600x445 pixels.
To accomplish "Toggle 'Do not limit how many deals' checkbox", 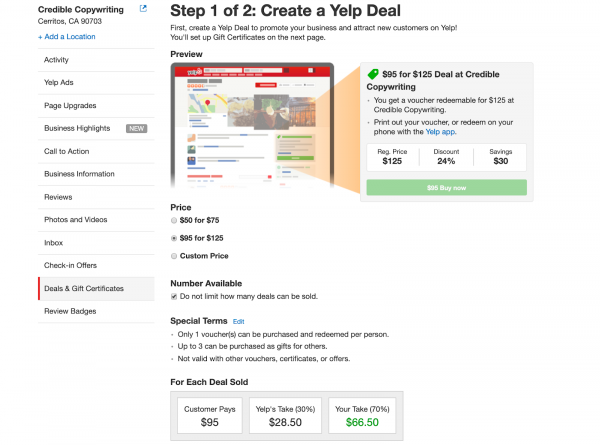I will coord(174,297).
